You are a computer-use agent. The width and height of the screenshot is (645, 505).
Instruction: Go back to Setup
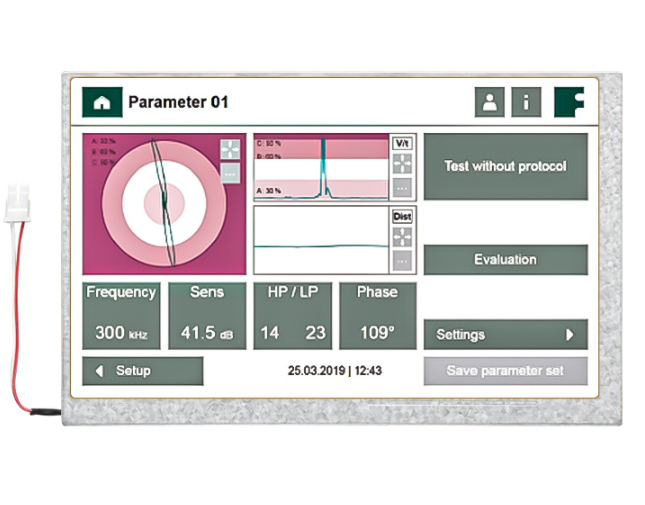click(x=143, y=371)
